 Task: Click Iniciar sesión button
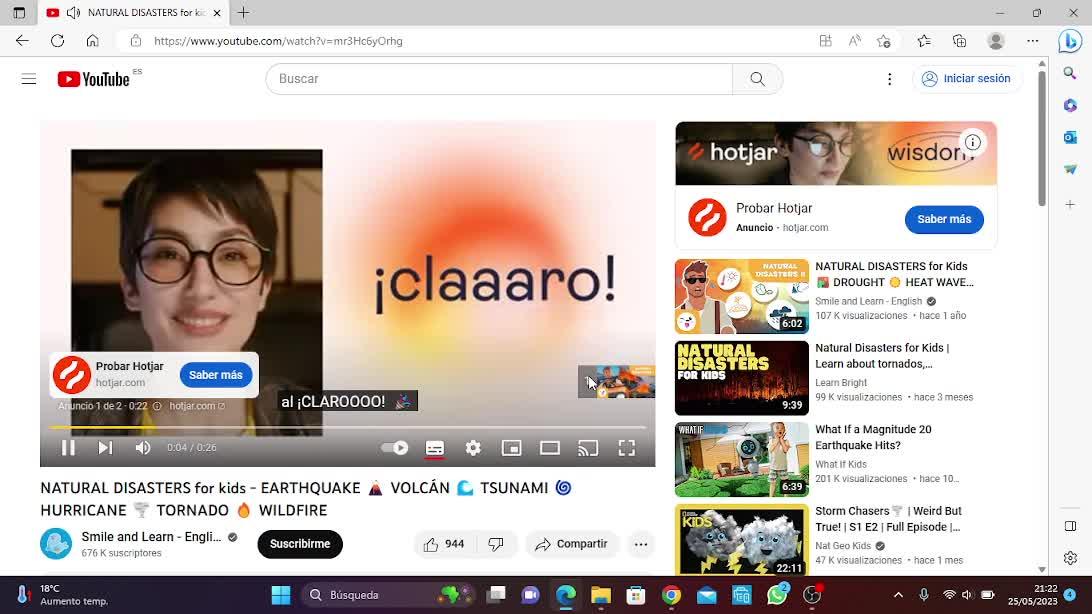click(967, 79)
